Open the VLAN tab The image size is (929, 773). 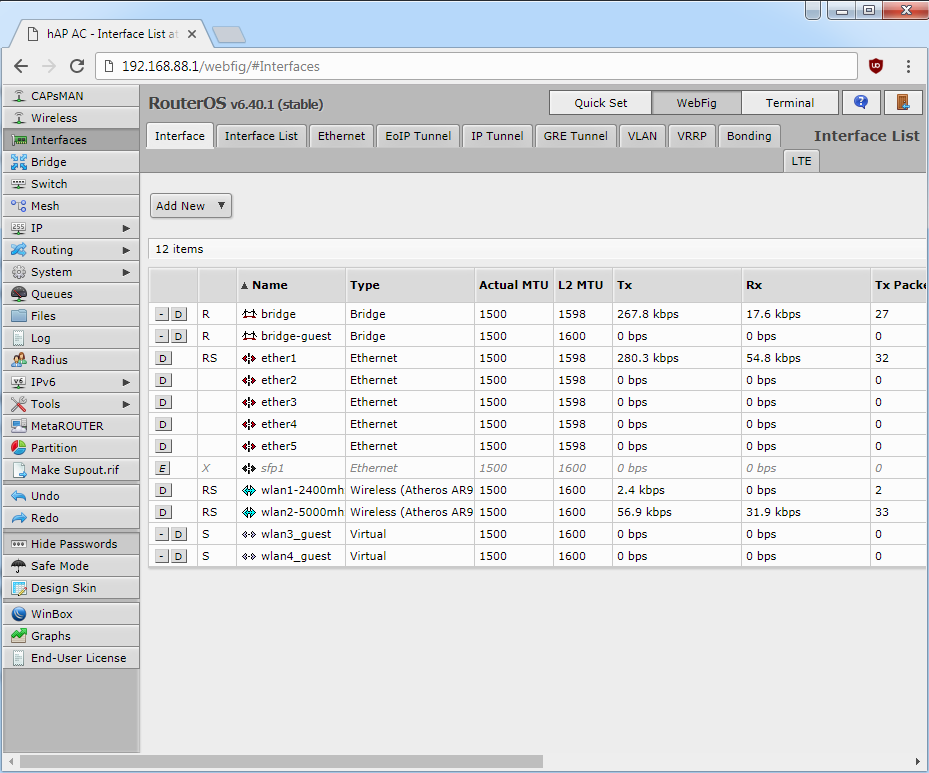click(x=642, y=136)
